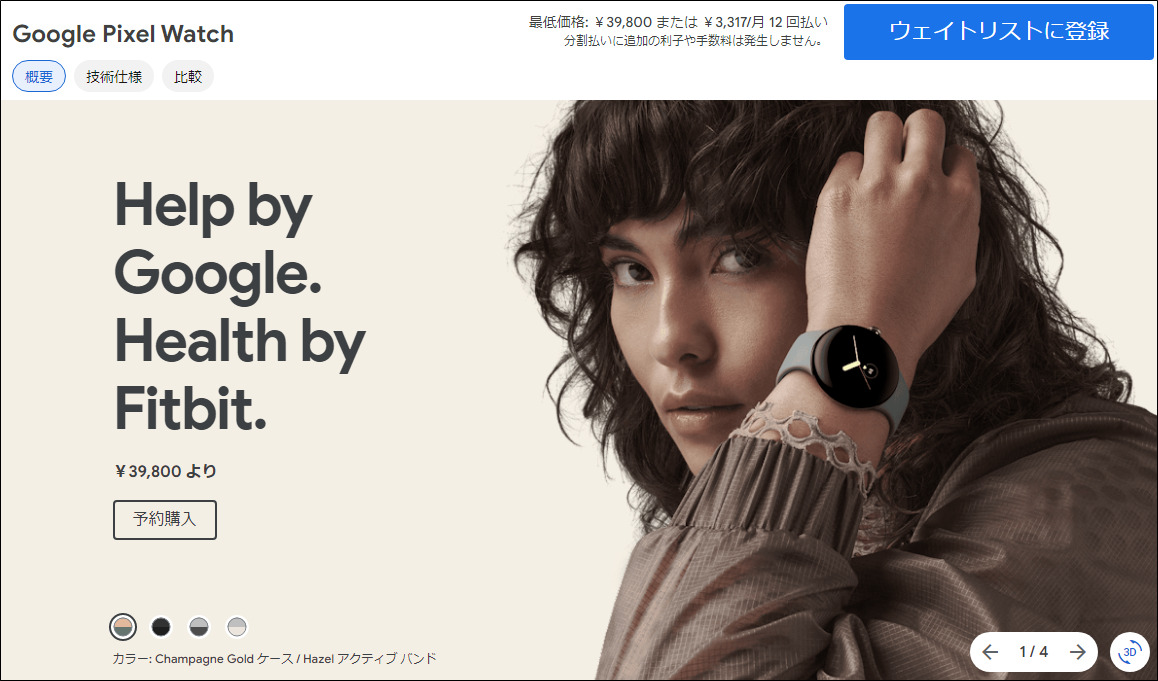Viewport: 1158px width, 681px height.
Task: Click the watch face in the hero photo
Action: 856,367
